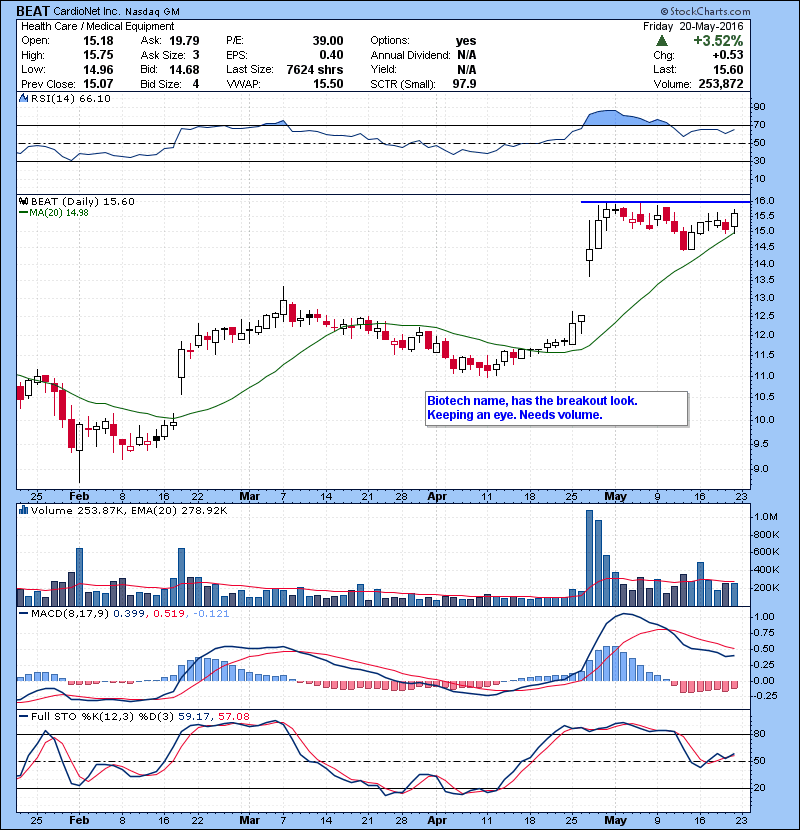The image size is (800, 830).
Task: Select the EPS value 0.40
Action: pos(331,55)
